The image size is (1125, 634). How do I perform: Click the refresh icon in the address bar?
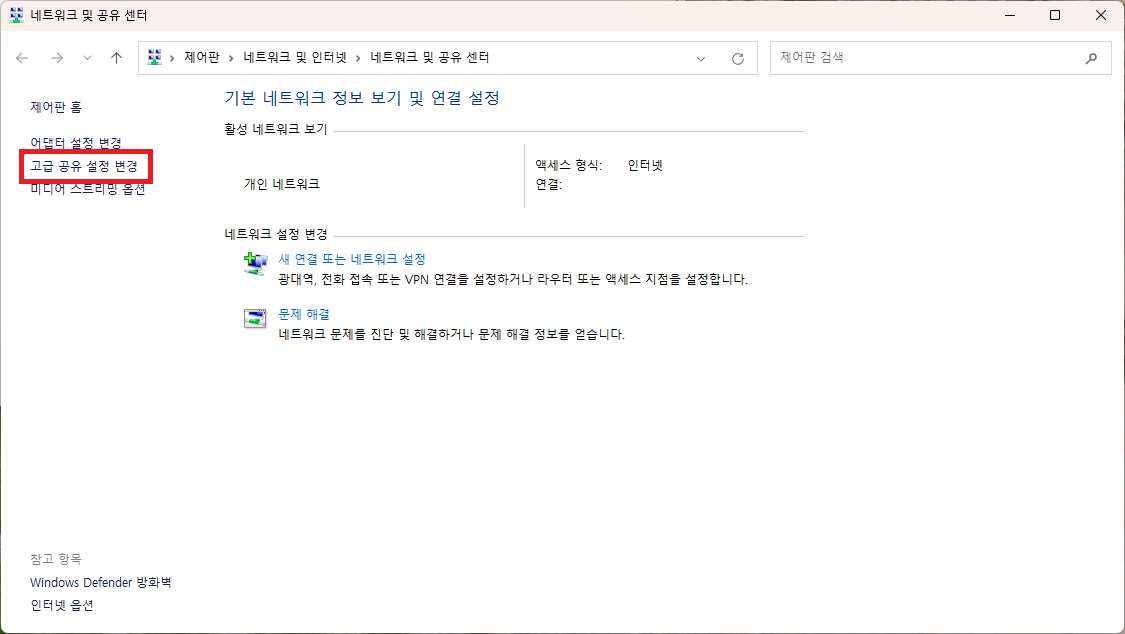(737, 57)
